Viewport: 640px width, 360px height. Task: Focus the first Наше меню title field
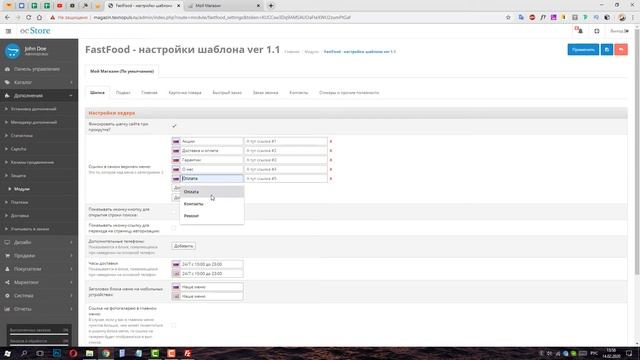pos(211,287)
